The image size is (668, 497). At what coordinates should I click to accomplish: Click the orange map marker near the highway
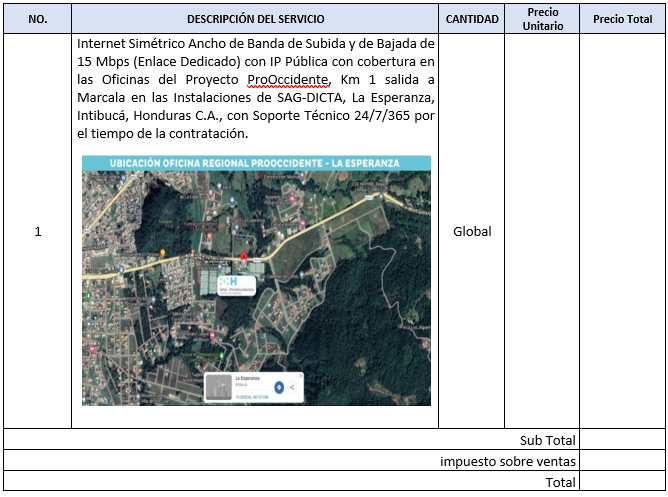162,254
